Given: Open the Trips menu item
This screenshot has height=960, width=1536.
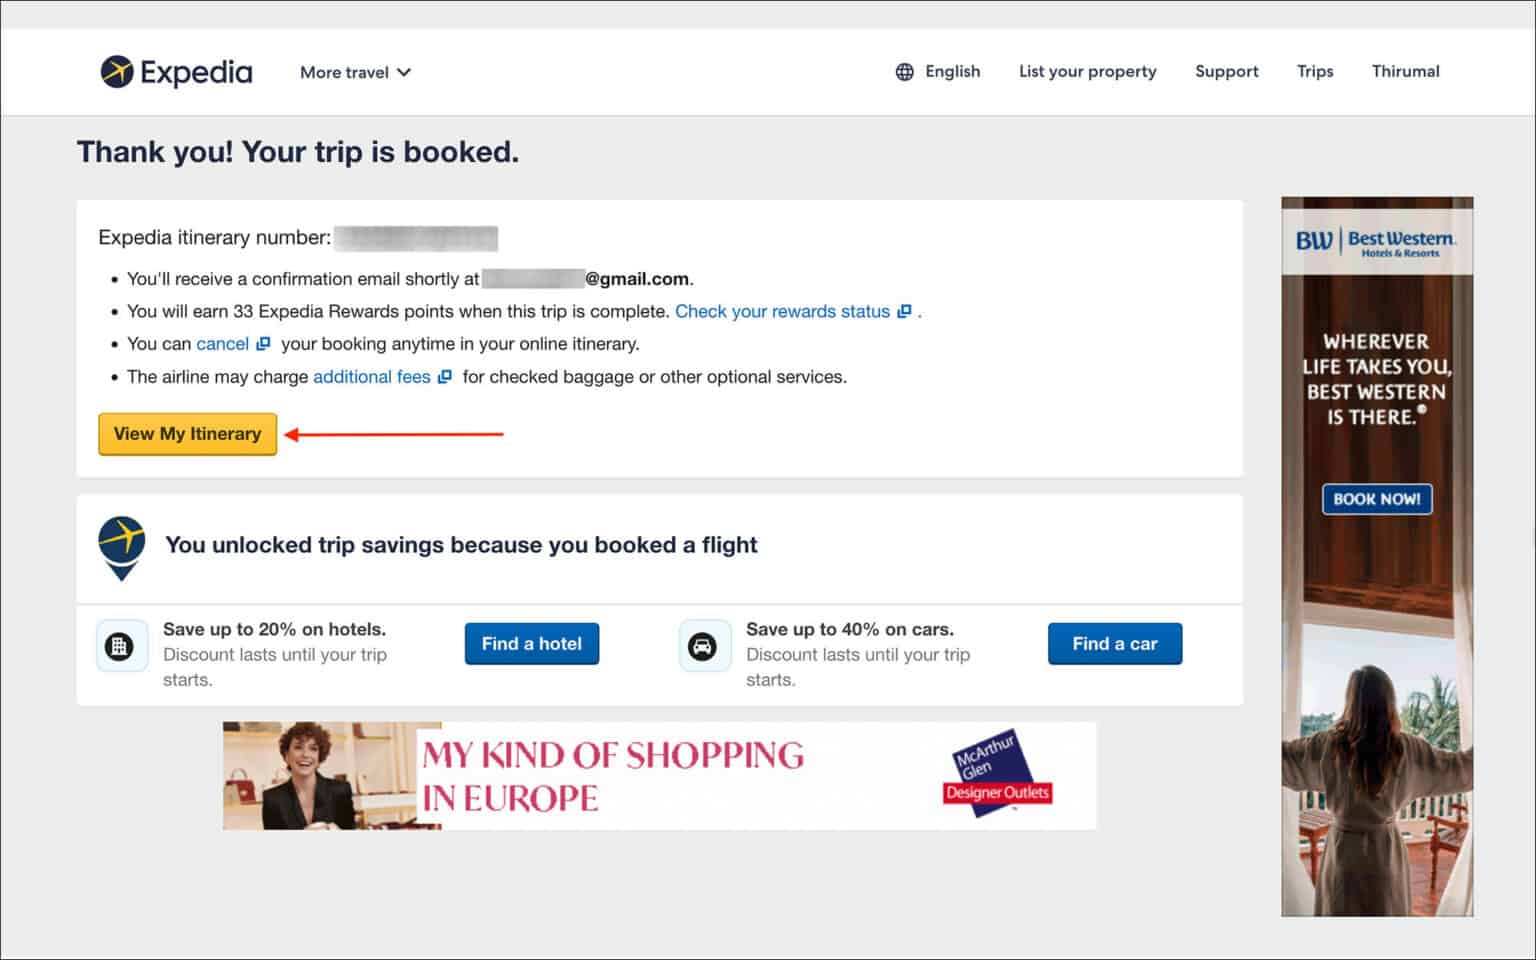Looking at the screenshot, I should pyautogui.click(x=1314, y=71).
